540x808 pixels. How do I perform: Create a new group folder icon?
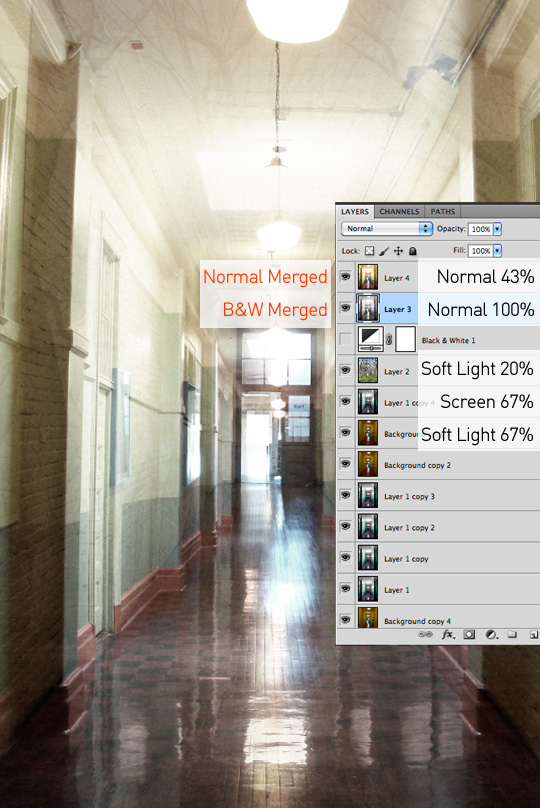(x=512, y=634)
